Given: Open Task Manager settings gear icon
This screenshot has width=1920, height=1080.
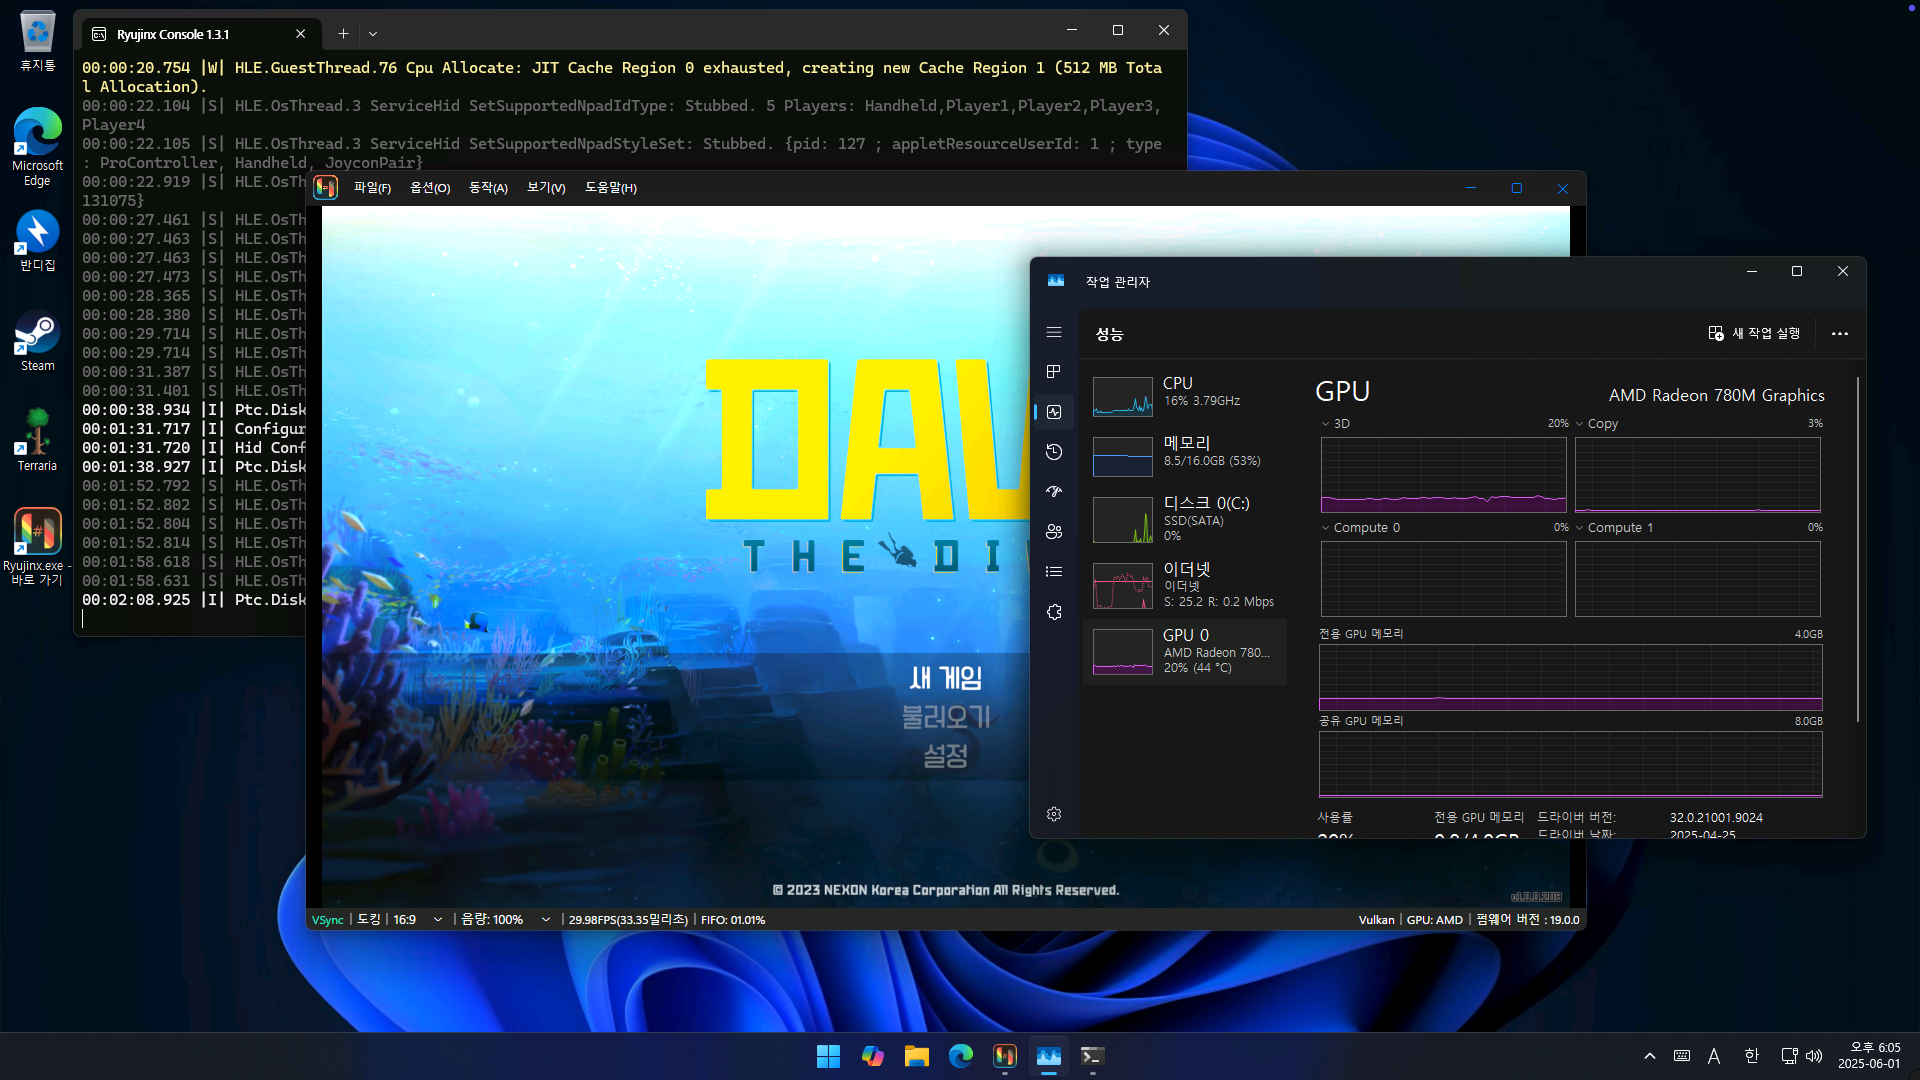Looking at the screenshot, I should click(1054, 815).
